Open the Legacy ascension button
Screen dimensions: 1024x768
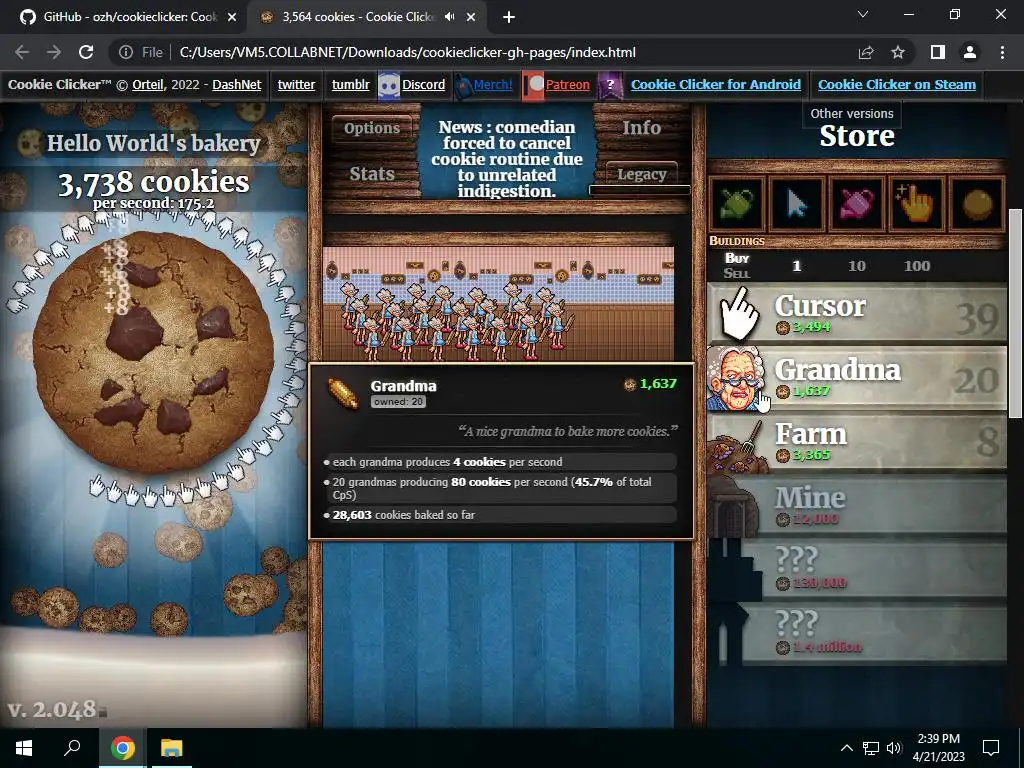641,174
